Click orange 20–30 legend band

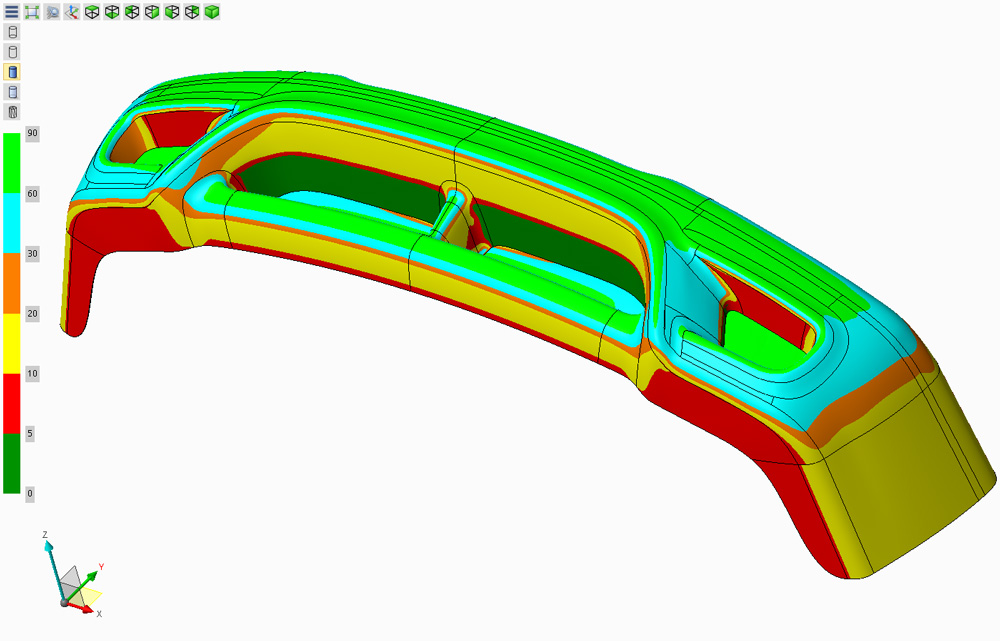pos(11,283)
